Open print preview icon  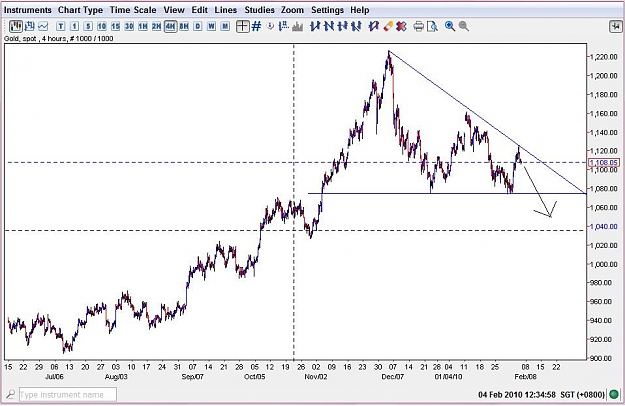[x=432, y=27]
